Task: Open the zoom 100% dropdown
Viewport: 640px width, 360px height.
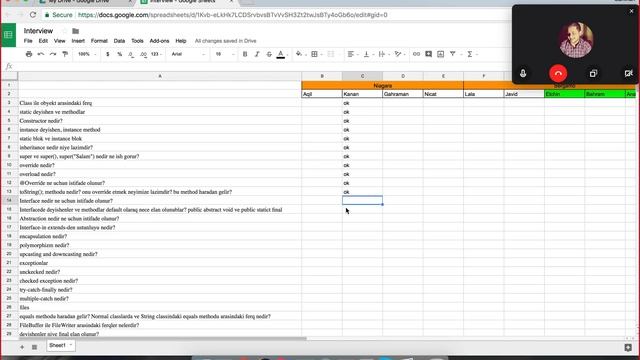Action: (87, 54)
